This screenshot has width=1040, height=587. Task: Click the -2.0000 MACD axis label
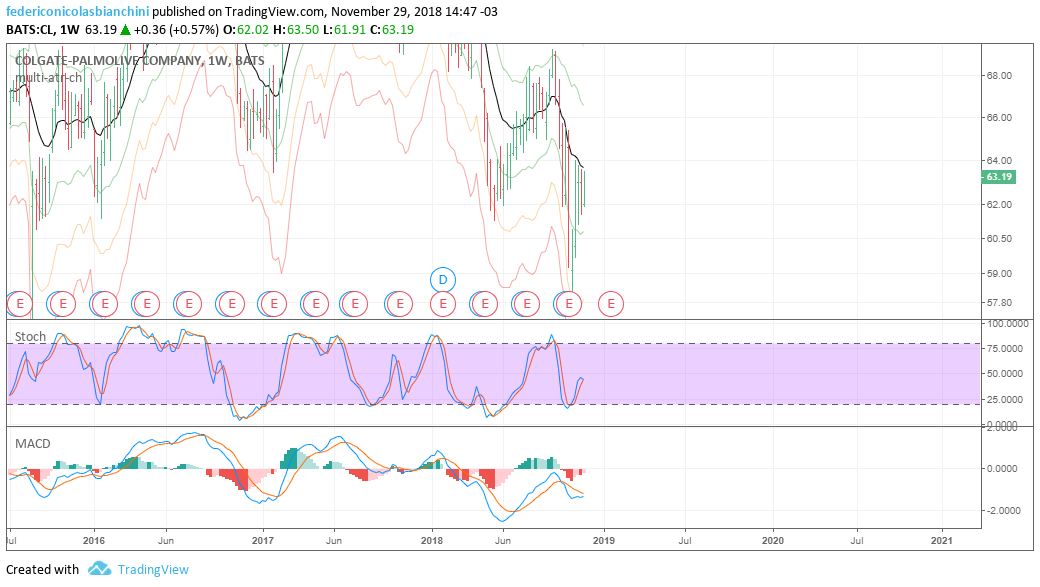(x=1002, y=511)
